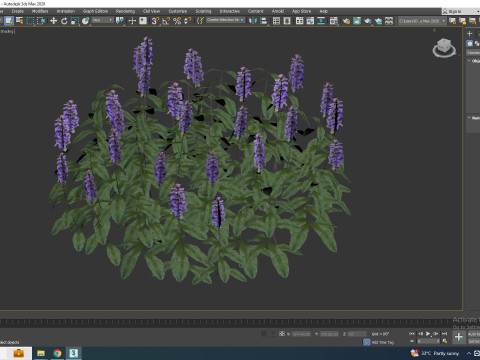Viewport: 480px width, 360px height.
Task: Open the Arnold menu
Action: pos(278,11)
